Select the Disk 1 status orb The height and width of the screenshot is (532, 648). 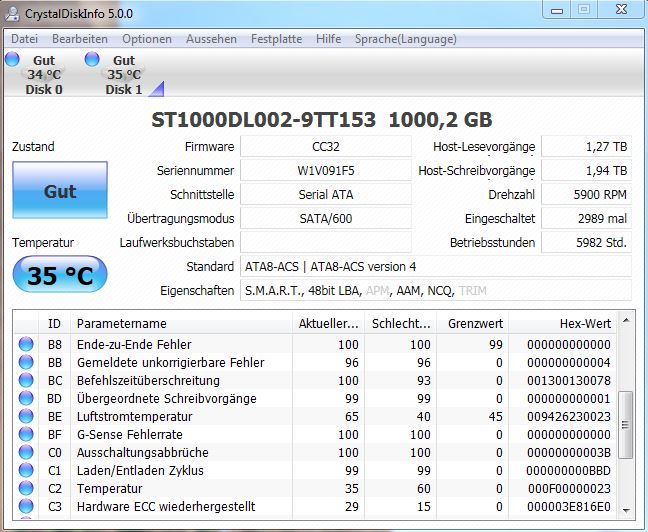(x=92, y=59)
